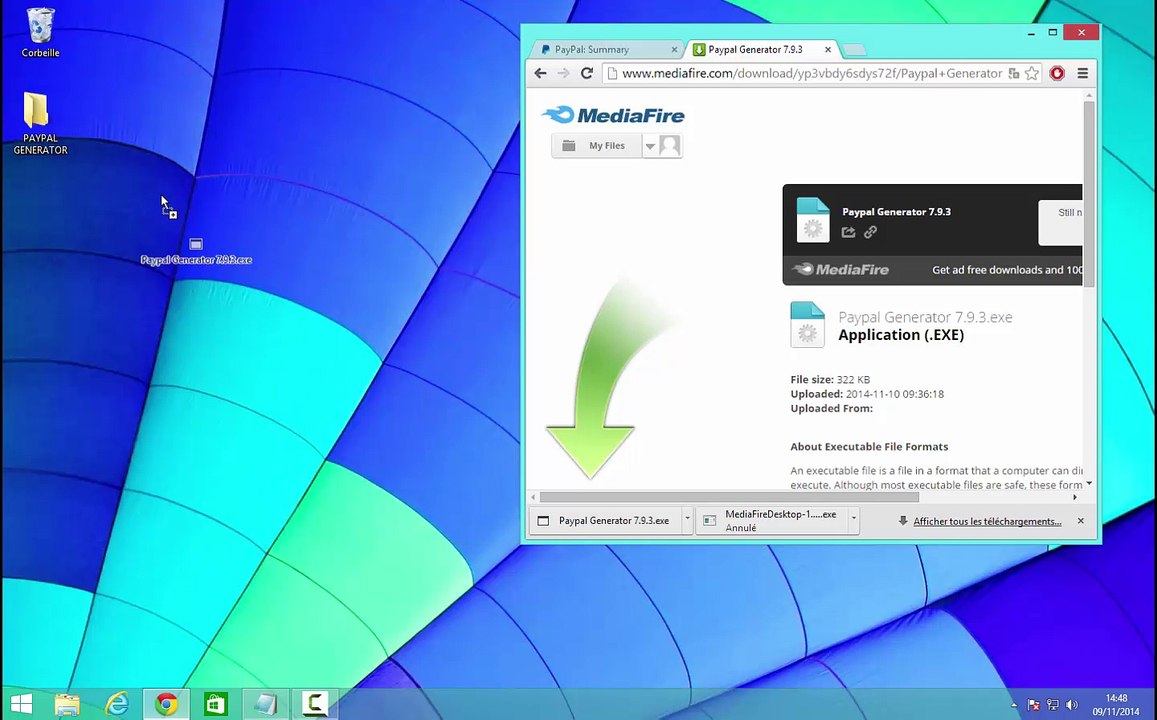Screen dimensions: 1157x720
Task: Click the Chrome forward arrow
Action: (x=564, y=73)
